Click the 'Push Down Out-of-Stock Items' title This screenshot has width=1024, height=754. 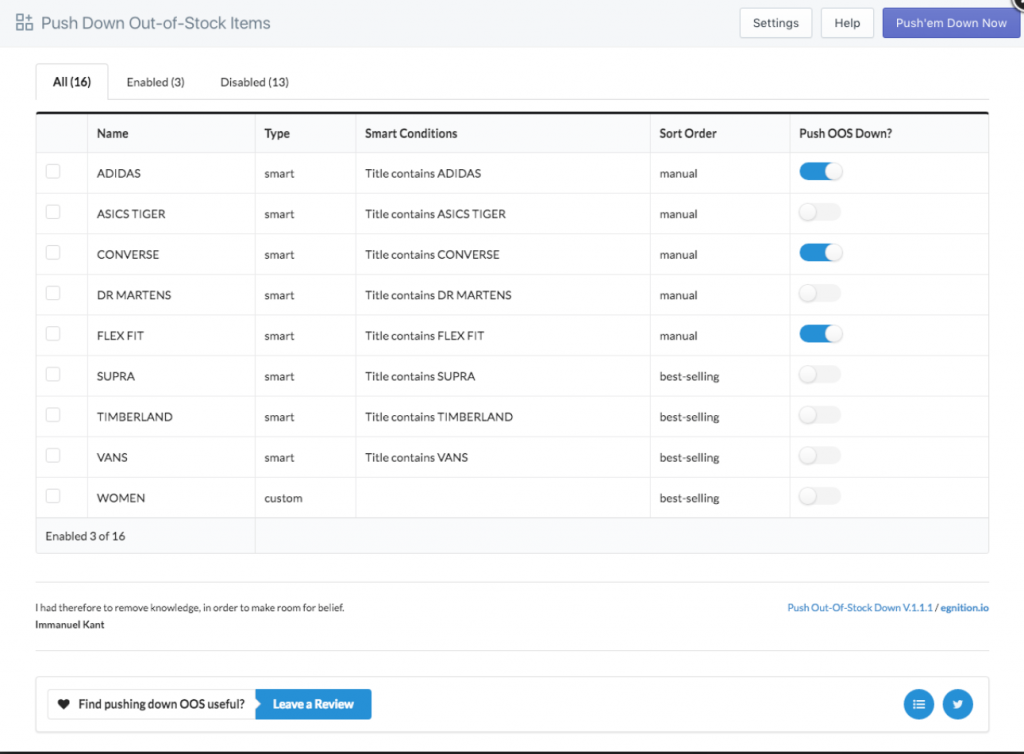click(x=155, y=23)
